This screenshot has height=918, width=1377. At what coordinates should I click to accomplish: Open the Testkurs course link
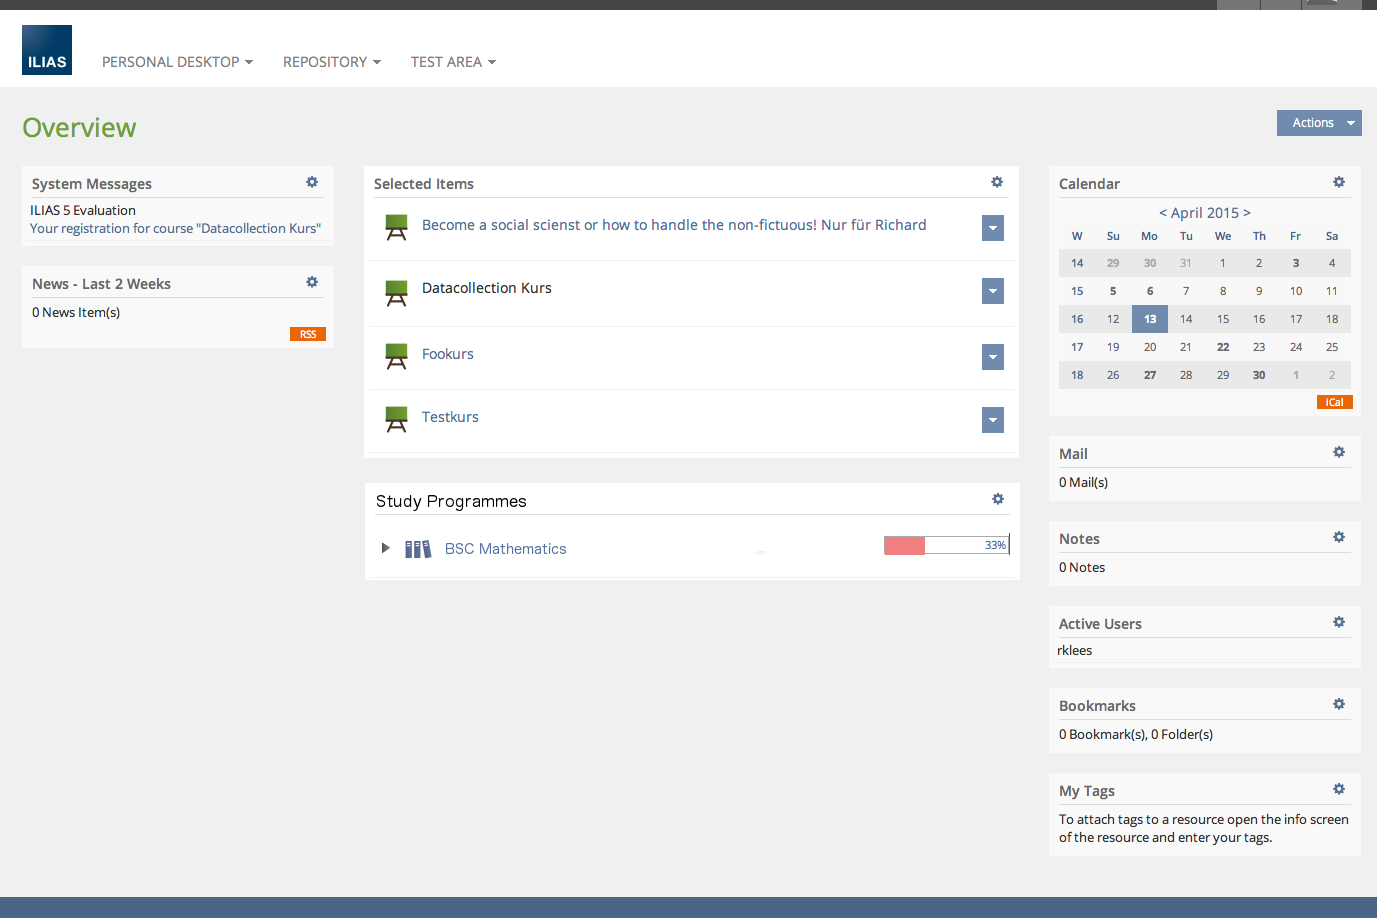point(450,417)
